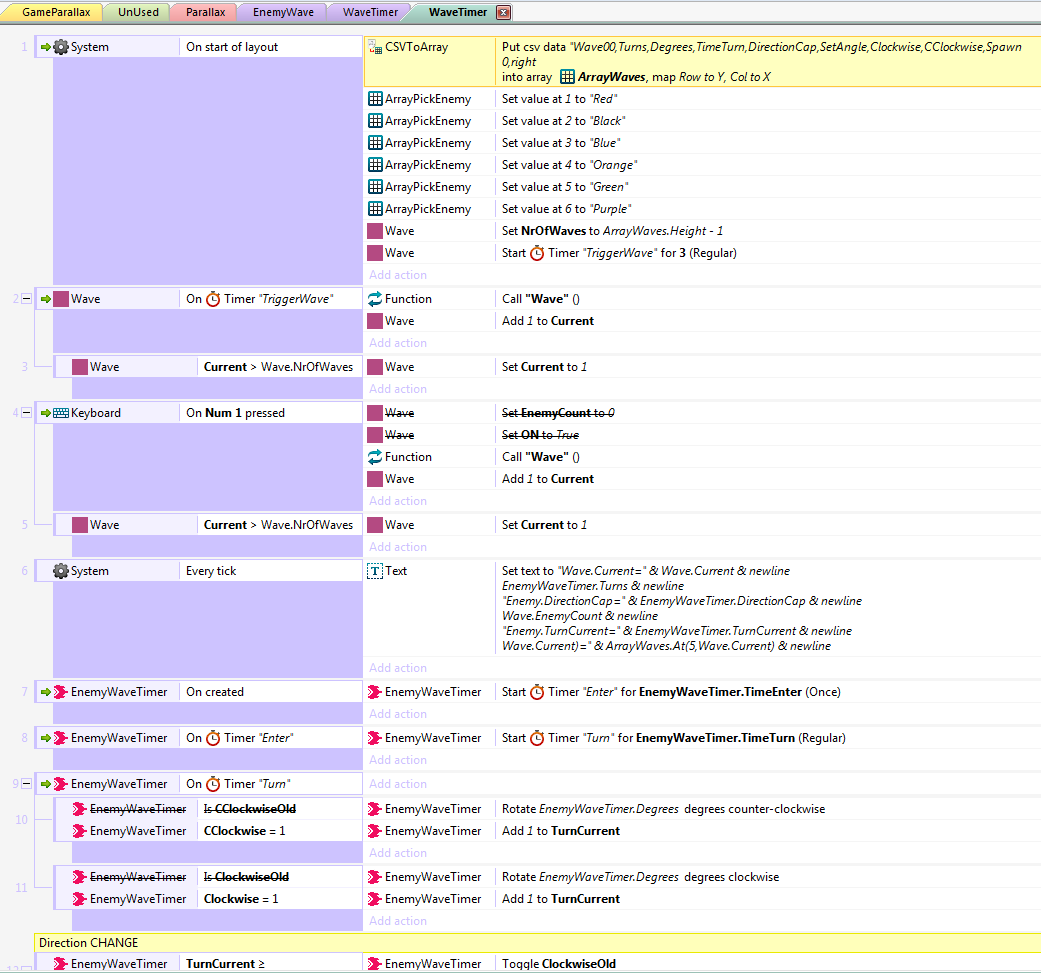The image size is (1041, 973).
Task: Click event number 1 in the margin
Action: pos(25,46)
